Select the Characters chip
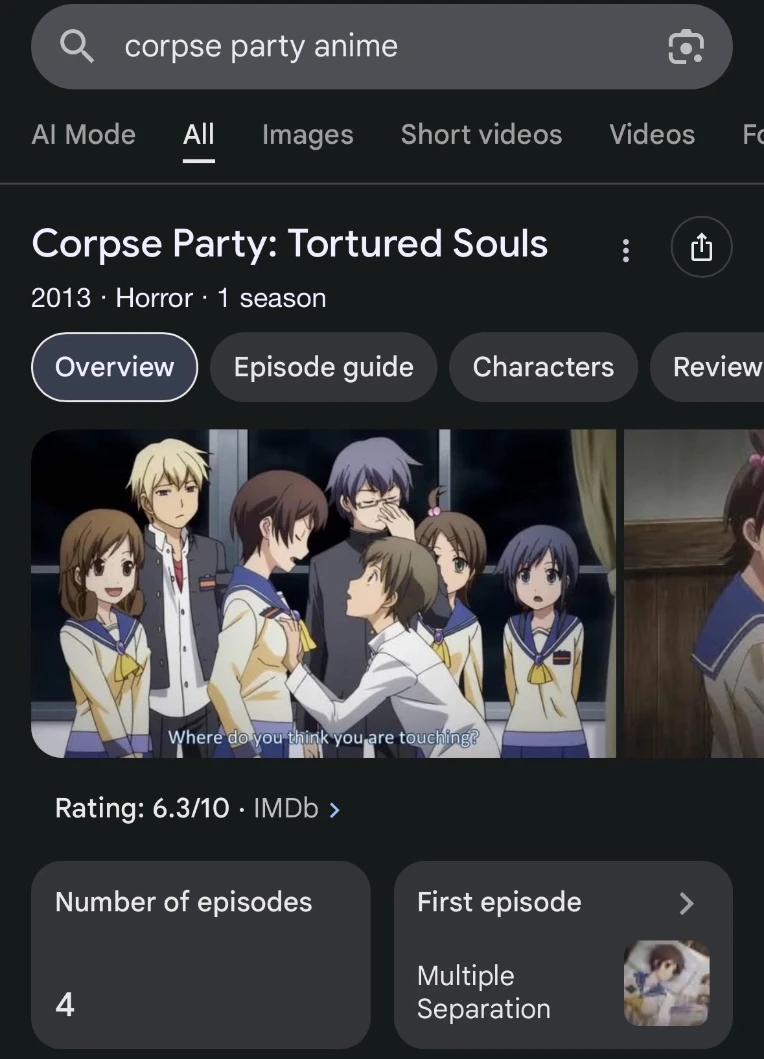This screenshot has width=764, height=1059. (x=543, y=367)
